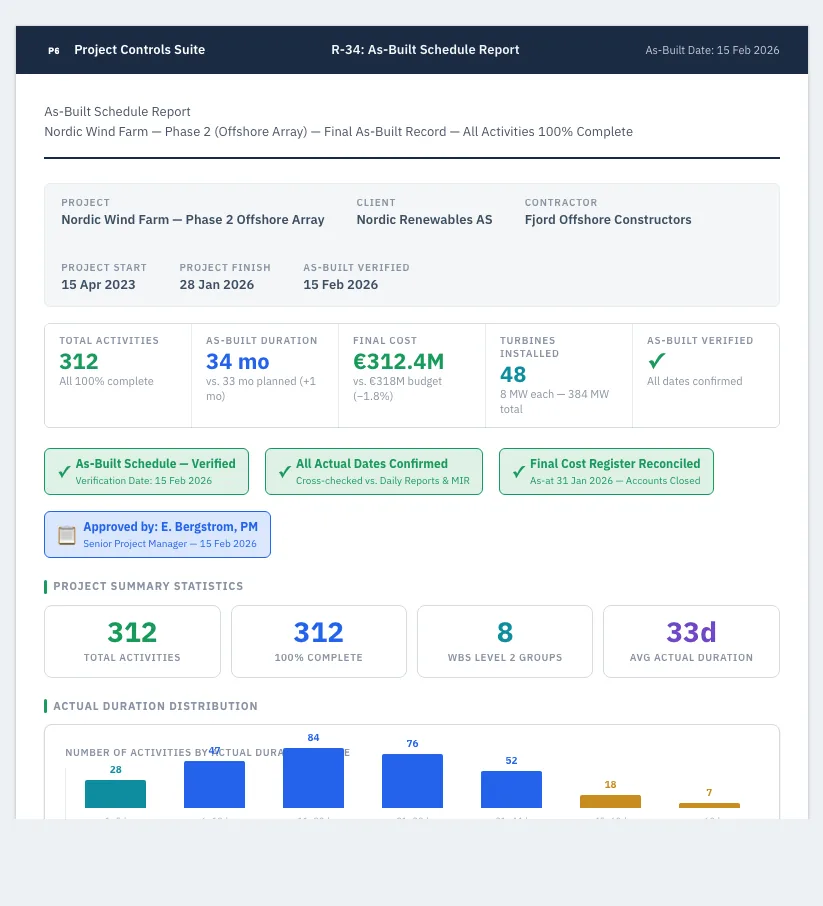Open the Approved by E. Bergstrom badge
The image size is (823, 906).
coord(157,534)
